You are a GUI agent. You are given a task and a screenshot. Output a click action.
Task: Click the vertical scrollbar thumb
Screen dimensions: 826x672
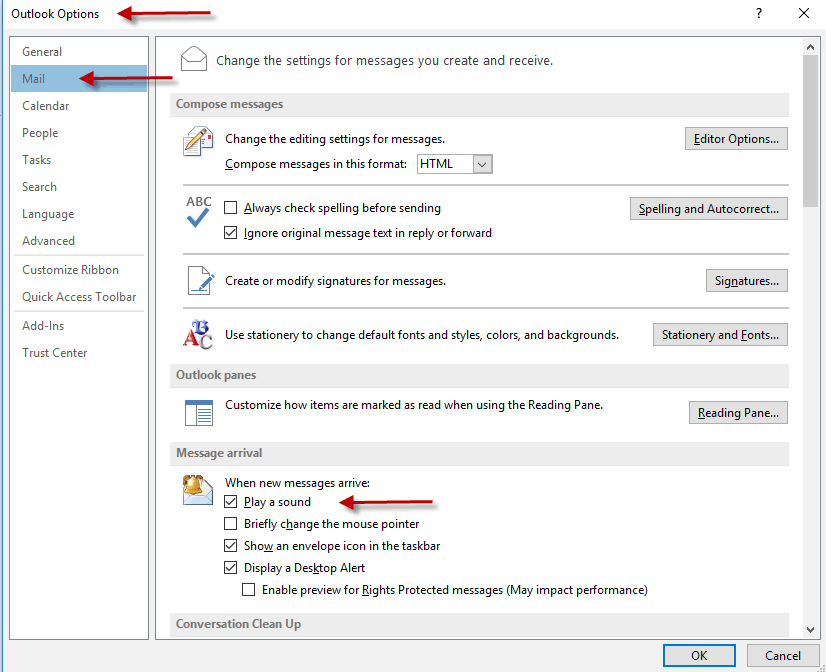[810, 131]
